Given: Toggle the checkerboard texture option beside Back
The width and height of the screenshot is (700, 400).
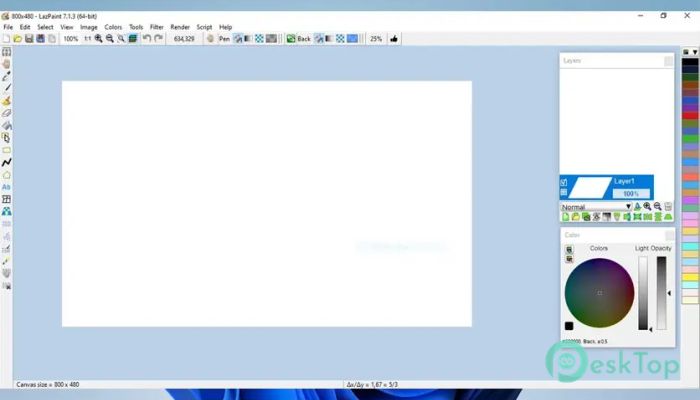Looking at the screenshot, I should (x=340, y=39).
